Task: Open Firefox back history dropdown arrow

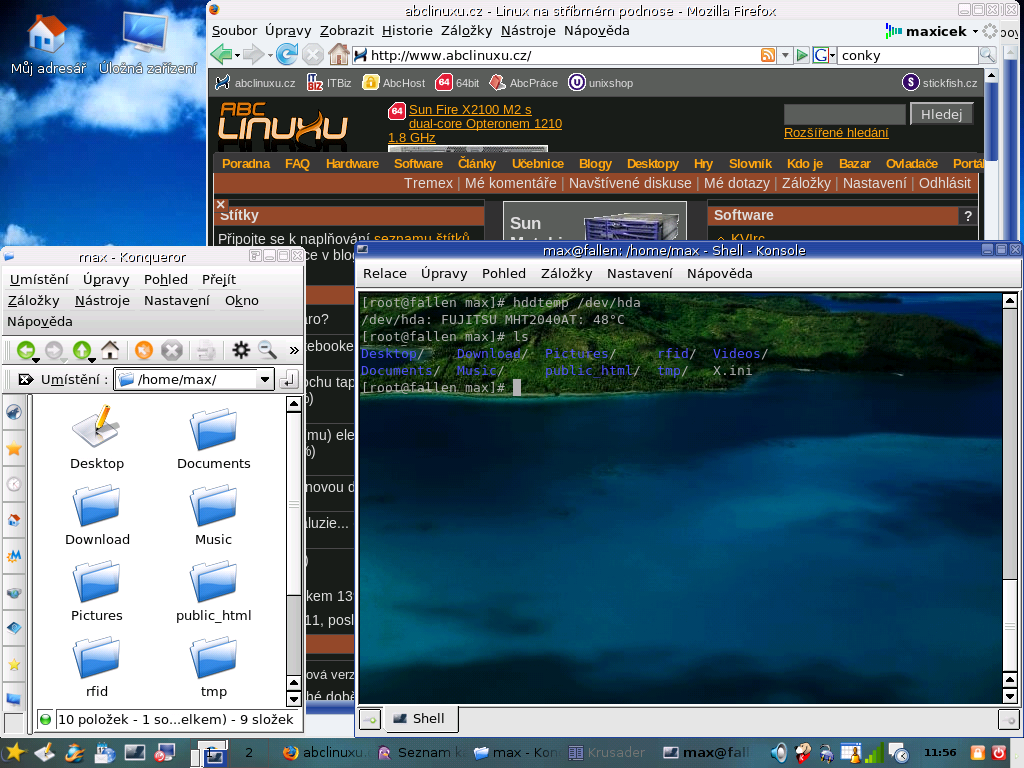Action: pos(237,56)
